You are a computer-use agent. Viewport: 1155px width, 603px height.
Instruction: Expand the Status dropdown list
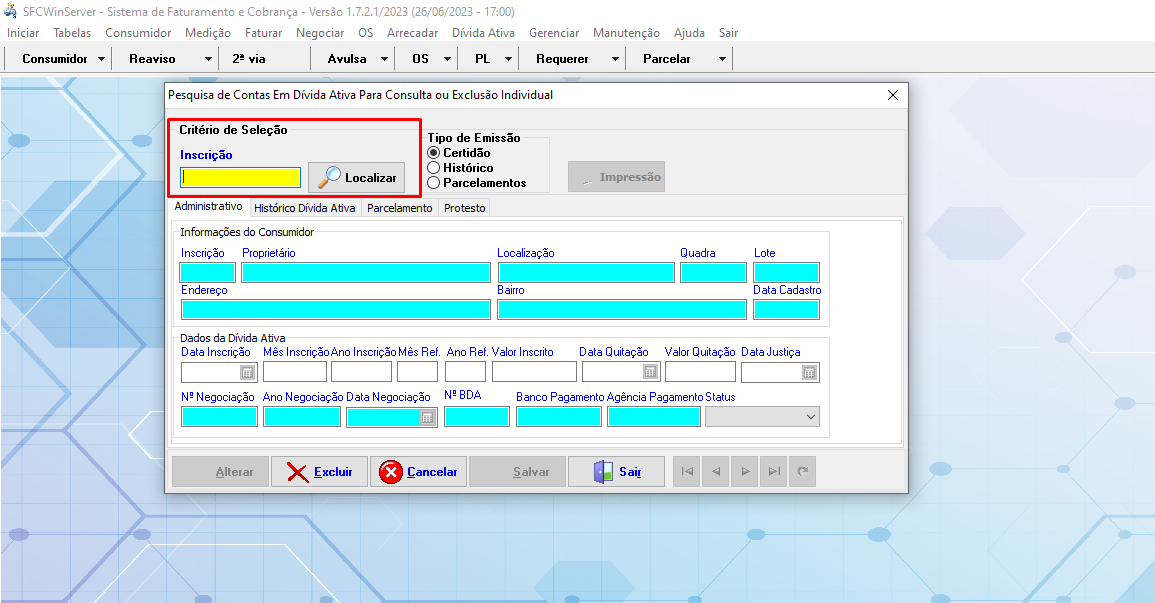[x=810, y=418]
